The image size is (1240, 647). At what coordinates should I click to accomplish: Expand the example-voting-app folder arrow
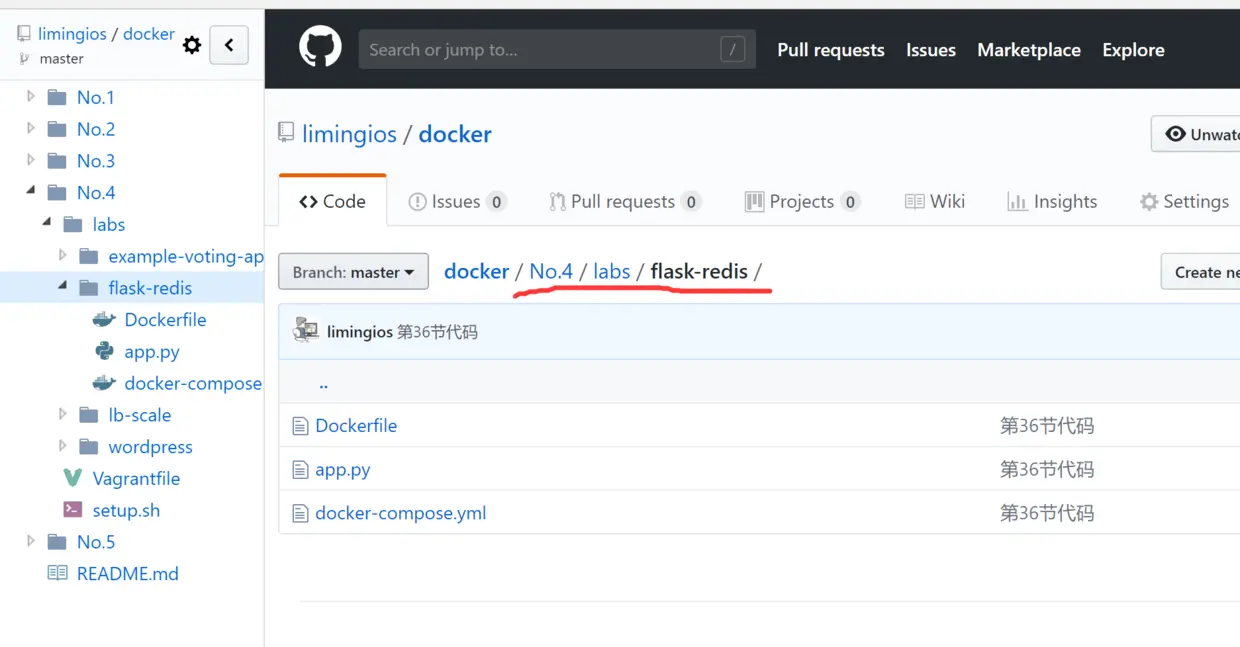point(63,256)
